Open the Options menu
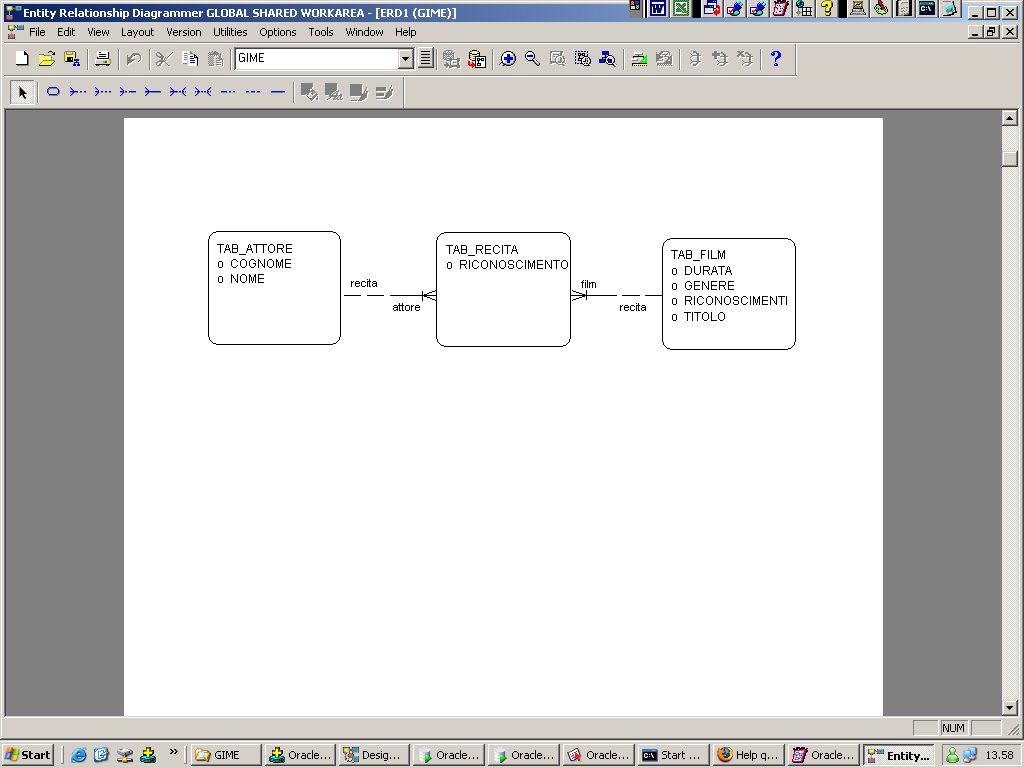 (278, 32)
